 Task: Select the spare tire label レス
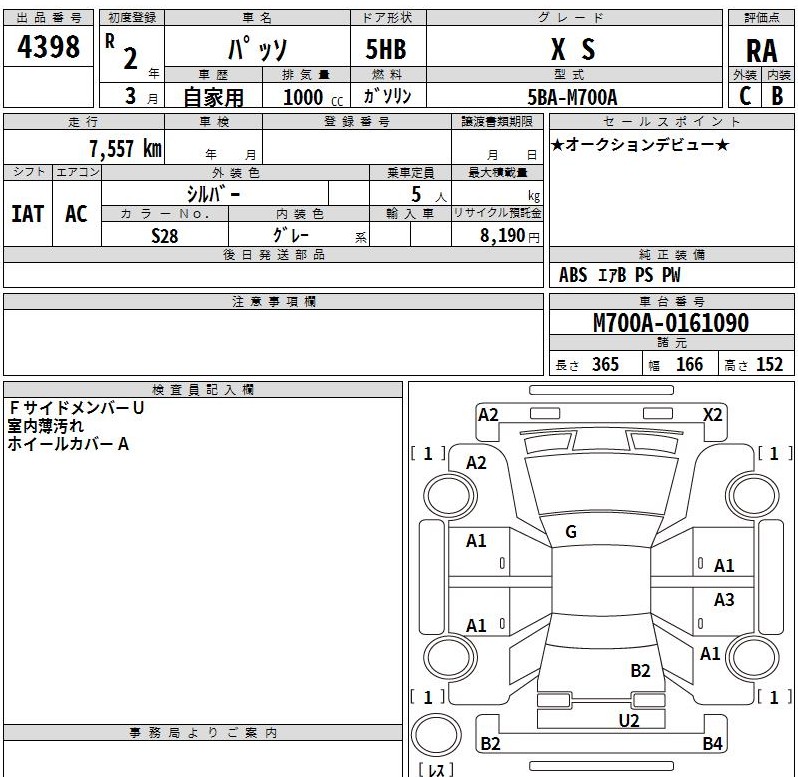(x=436, y=769)
